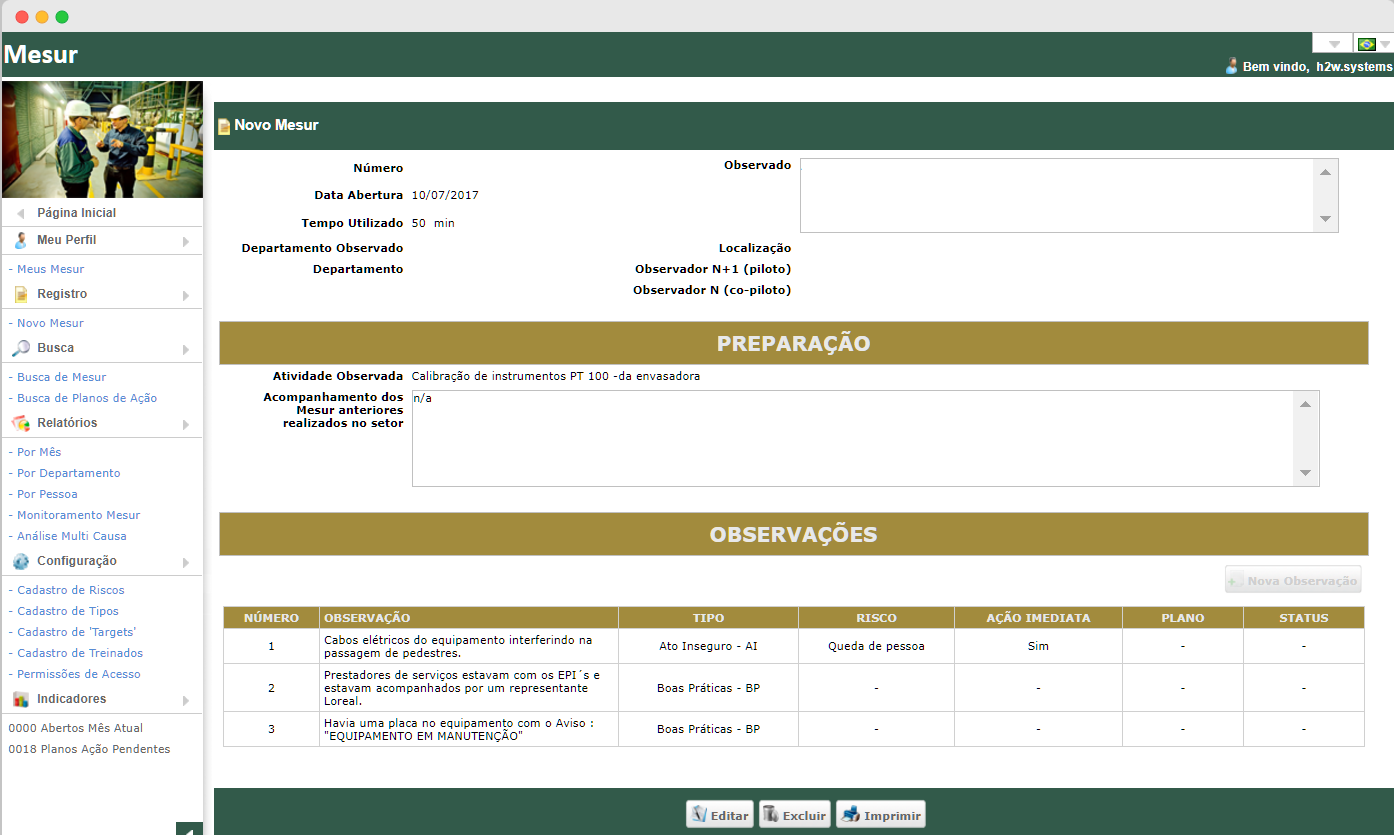Click the Brazil flag language icon
The width and height of the screenshot is (1394, 835).
(1366, 44)
